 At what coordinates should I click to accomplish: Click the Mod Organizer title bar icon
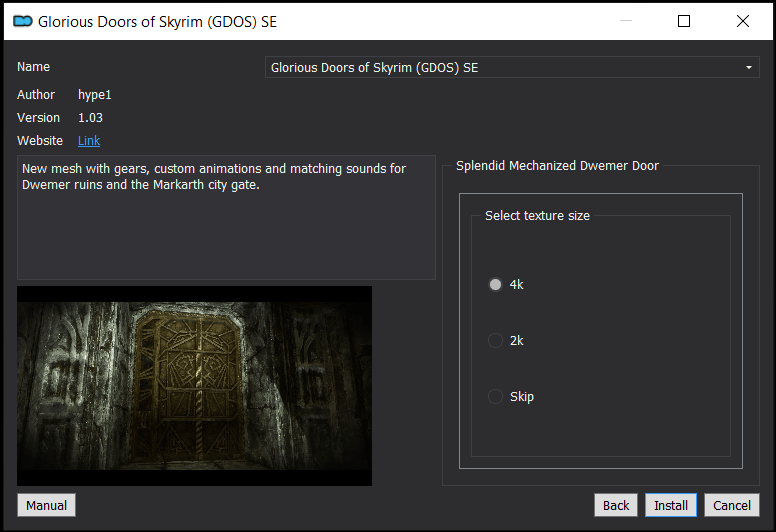tap(23, 21)
